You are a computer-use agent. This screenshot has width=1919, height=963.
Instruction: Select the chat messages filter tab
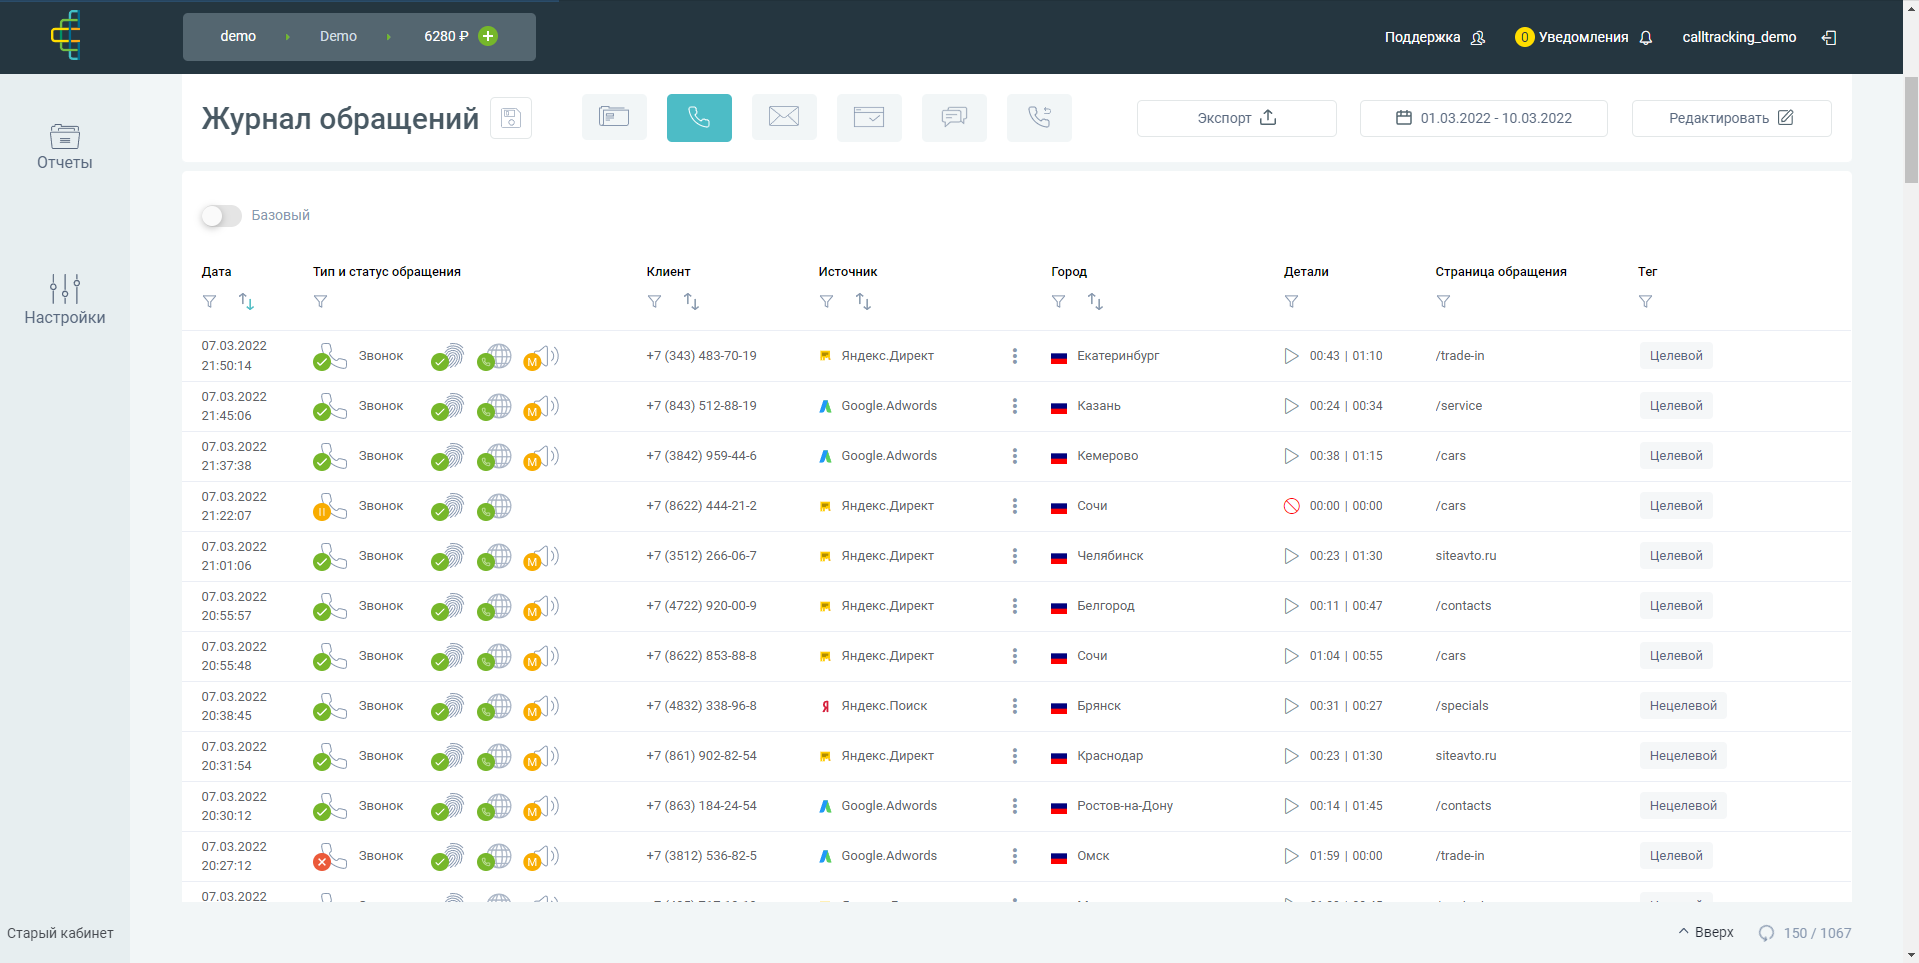(x=954, y=118)
